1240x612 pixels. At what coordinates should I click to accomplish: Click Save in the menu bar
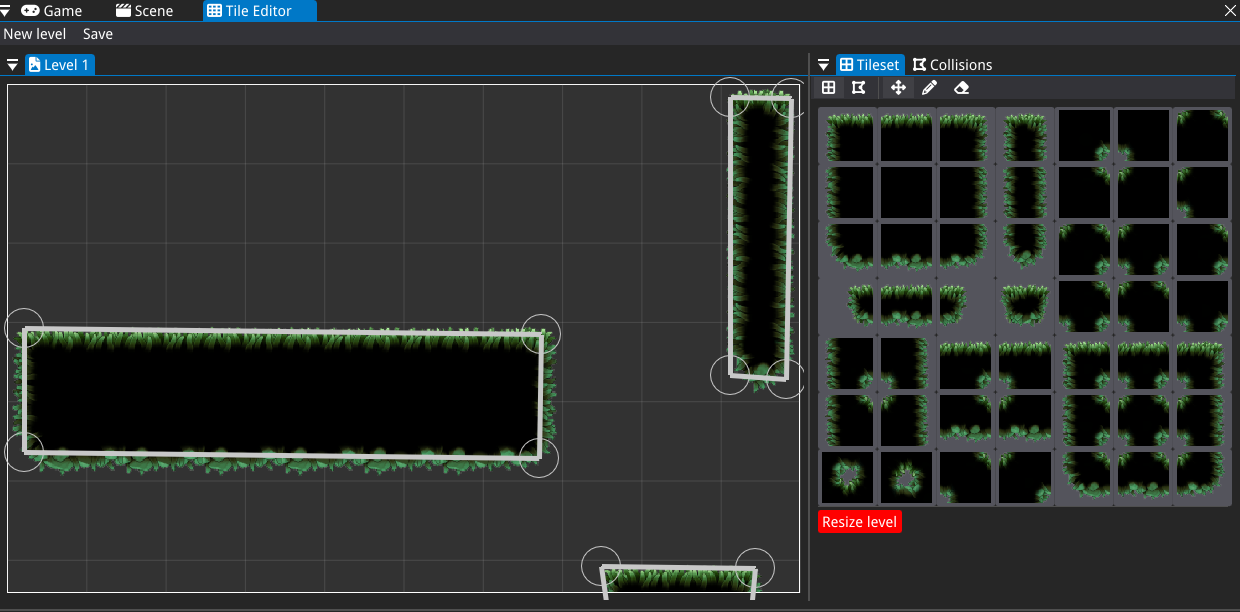point(98,34)
